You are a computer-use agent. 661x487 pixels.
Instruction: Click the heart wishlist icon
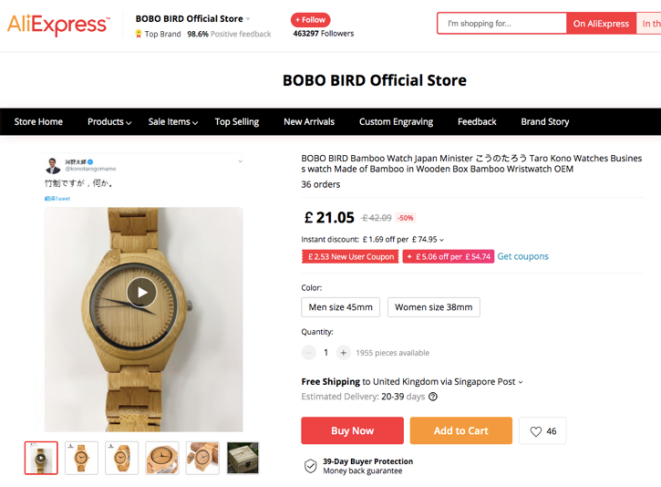click(536, 431)
